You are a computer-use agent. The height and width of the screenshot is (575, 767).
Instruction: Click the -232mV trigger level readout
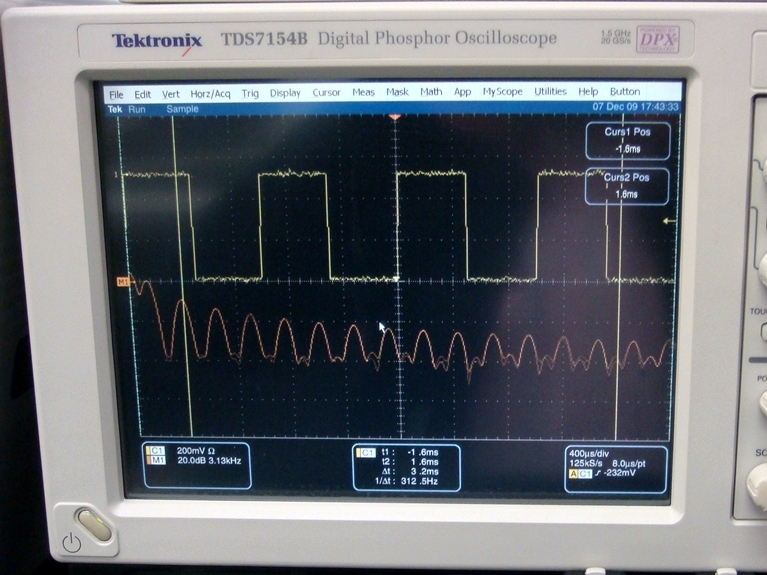(x=619, y=473)
